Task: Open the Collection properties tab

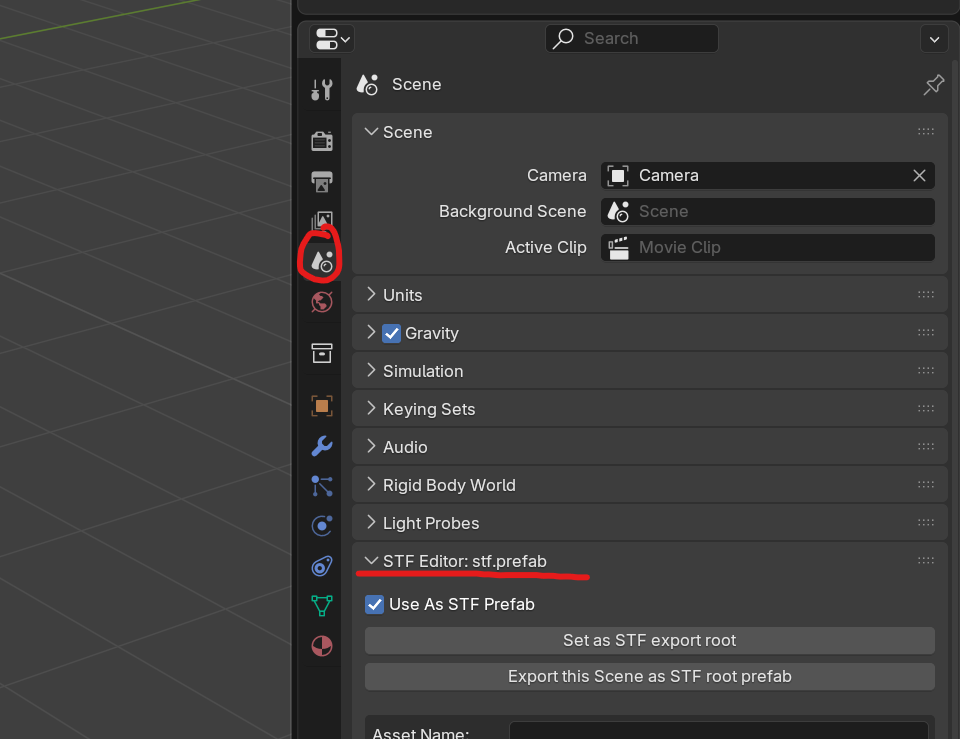Action: 321,353
